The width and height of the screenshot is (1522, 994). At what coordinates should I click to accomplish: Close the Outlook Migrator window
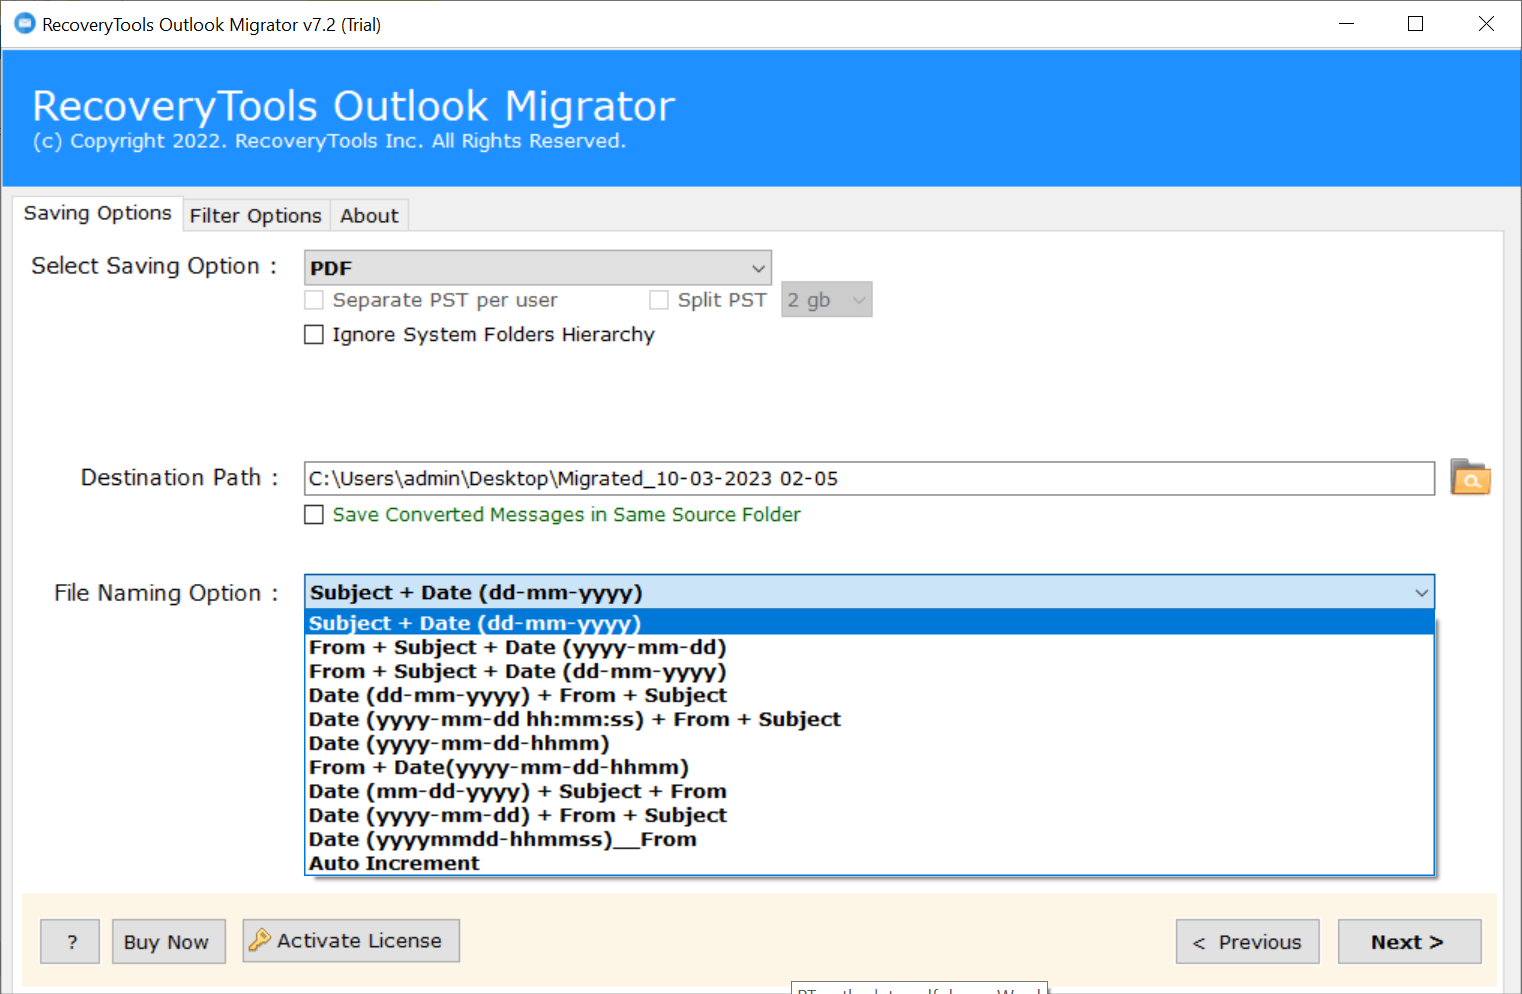1486,24
